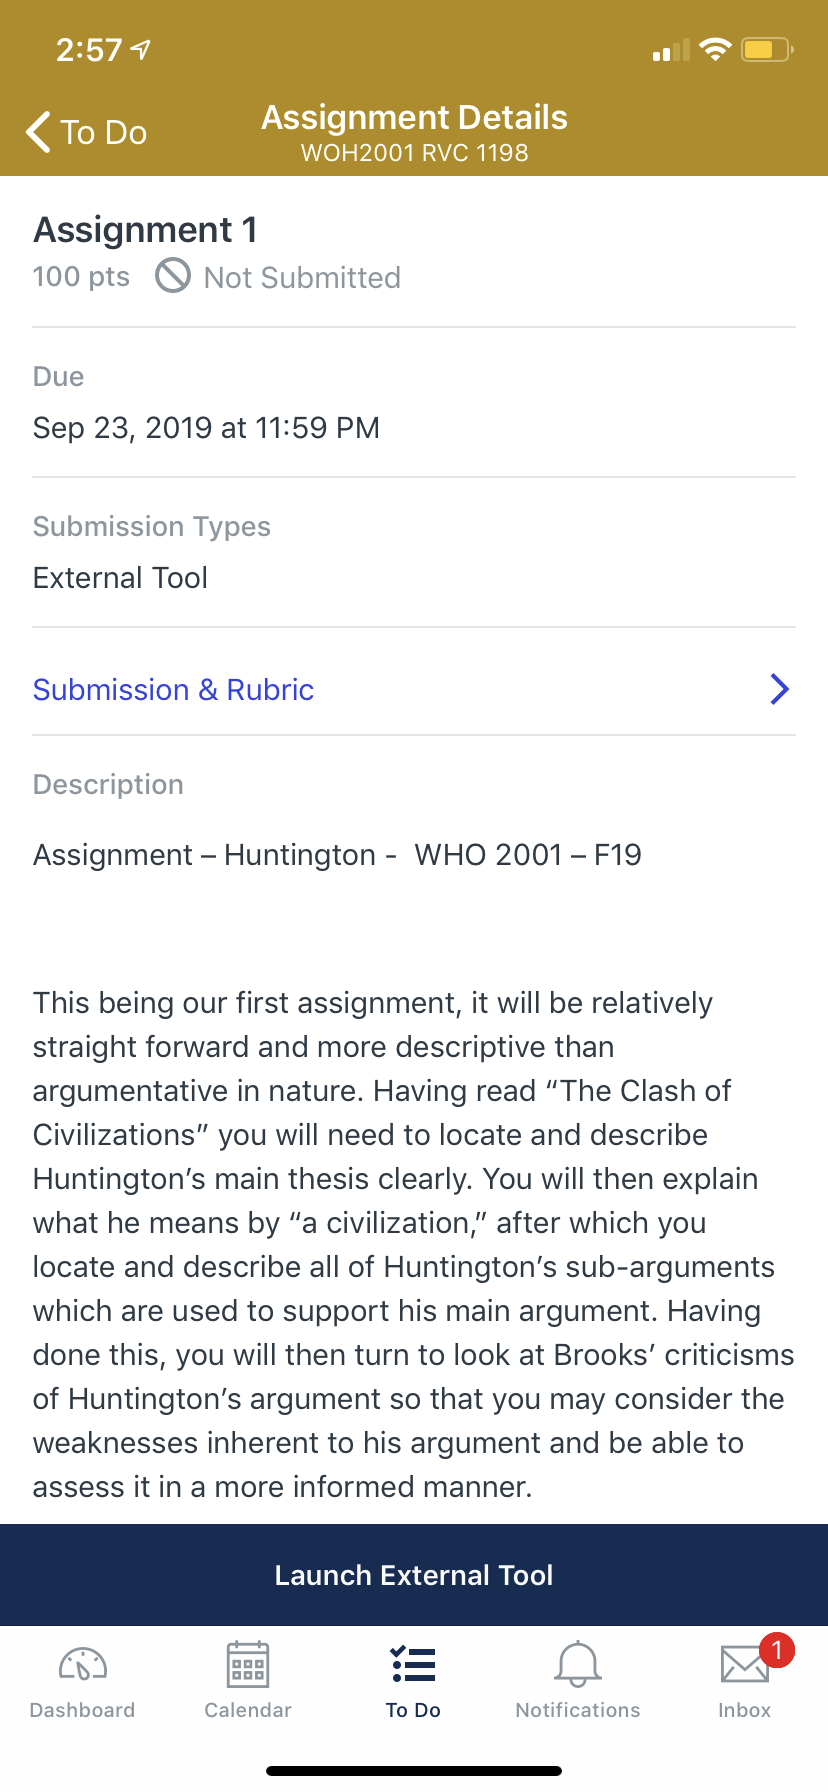Screen dimensions: 828x1792
Task: Open the Notifications bell icon
Action: tap(578, 1665)
